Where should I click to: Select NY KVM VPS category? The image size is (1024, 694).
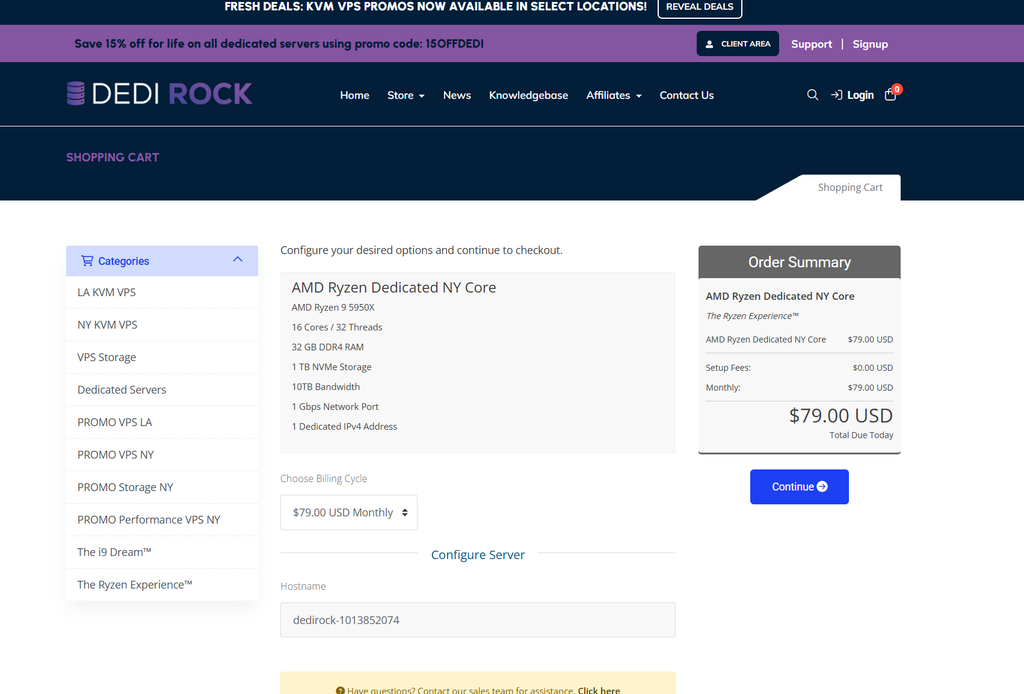click(x=162, y=325)
